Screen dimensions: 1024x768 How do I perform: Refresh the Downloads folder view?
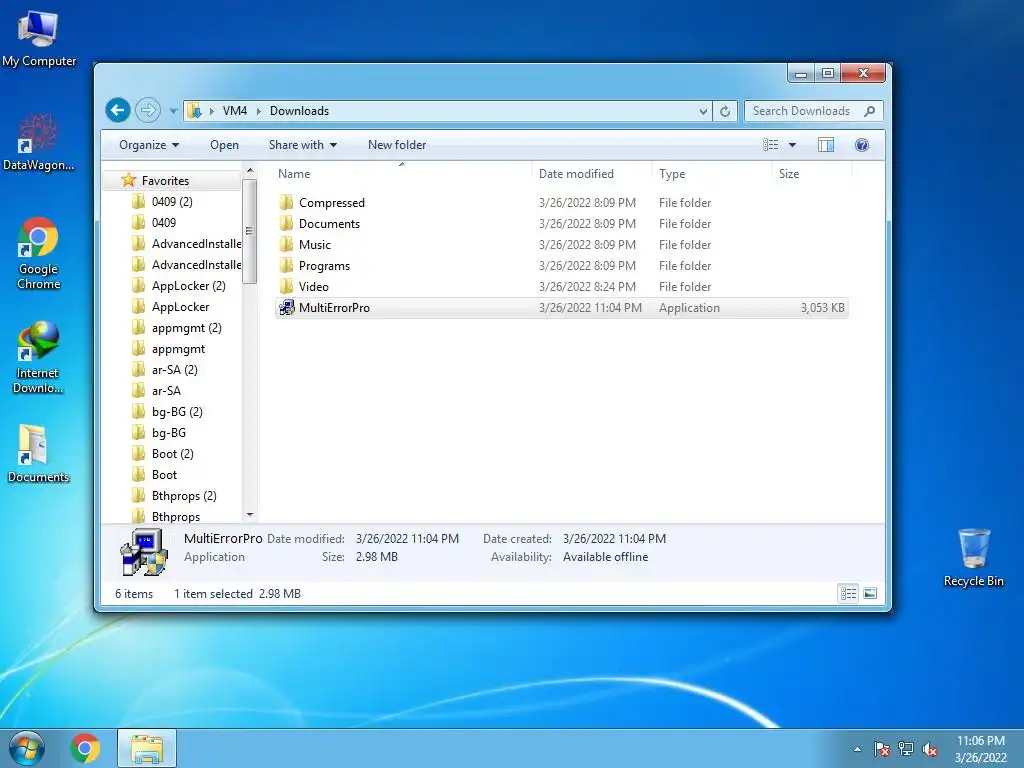725,111
